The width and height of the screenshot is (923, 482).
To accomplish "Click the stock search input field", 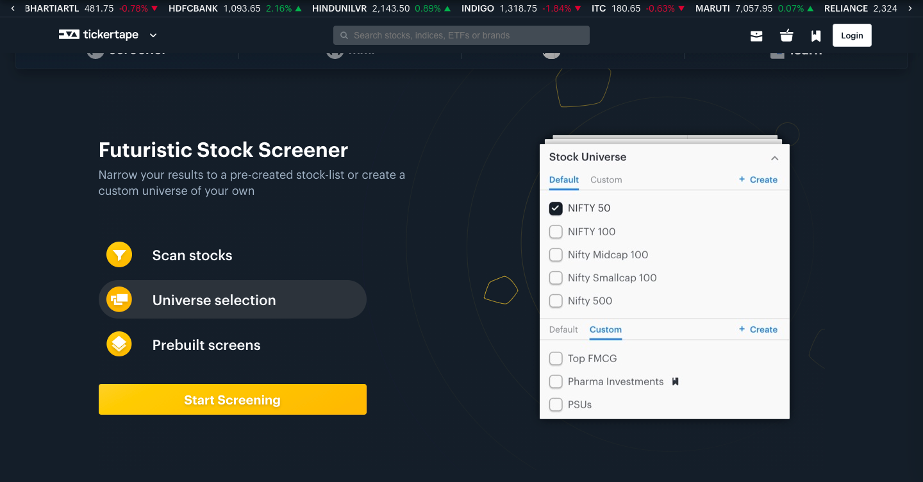I will click(x=461, y=36).
